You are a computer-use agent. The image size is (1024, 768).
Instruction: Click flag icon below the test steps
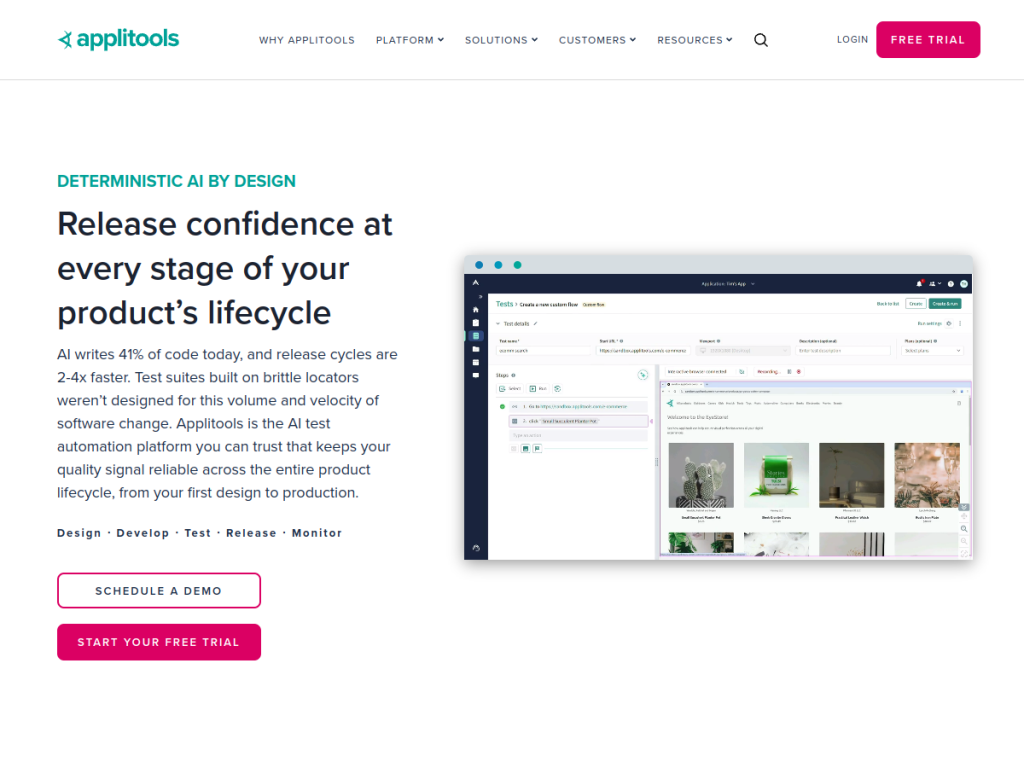coord(537,449)
